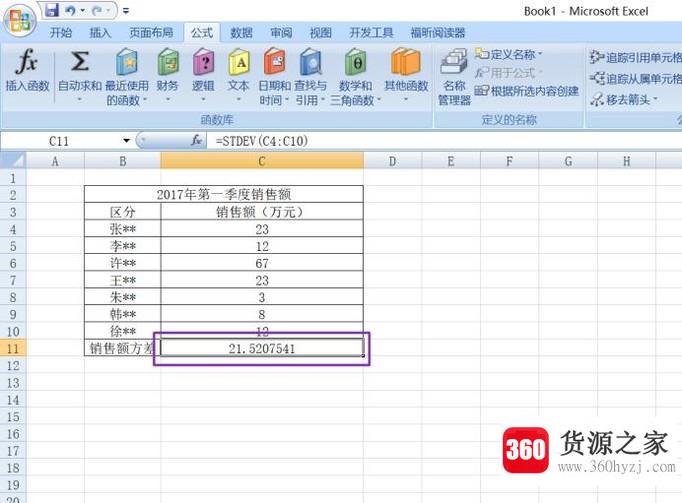The height and width of the screenshot is (503, 682).
Task: Click 定义名称 button
Action: [x=508, y=54]
